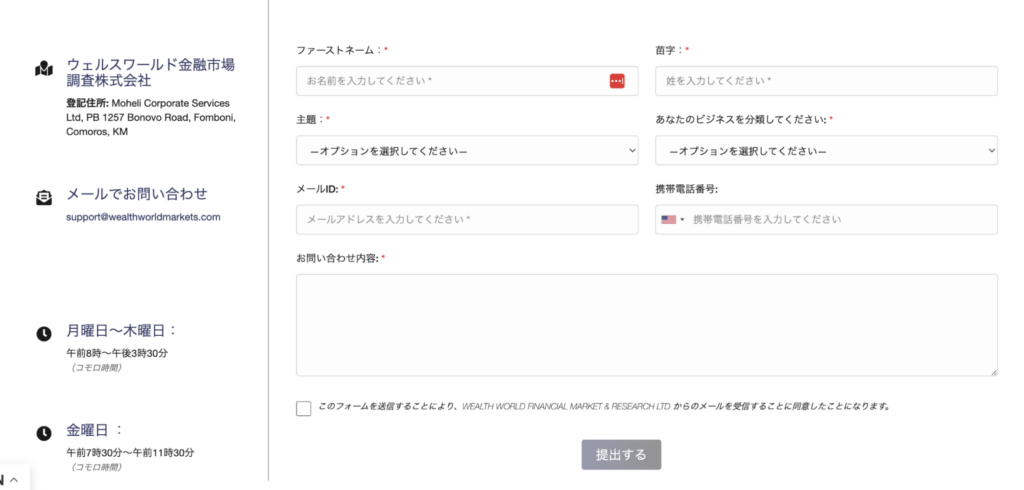Open the US flag country code selector
Image resolution: width=1024 pixels, height=490 pixels.
click(x=673, y=220)
